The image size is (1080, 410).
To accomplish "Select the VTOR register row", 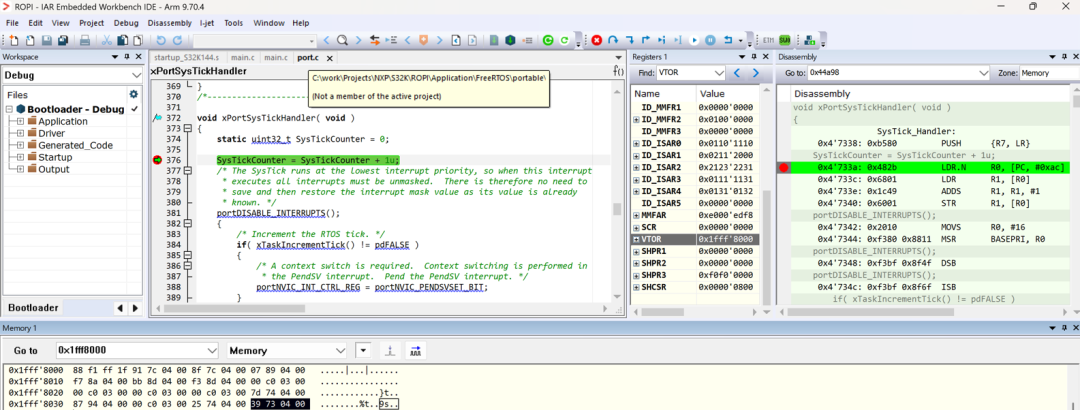I will [x=696, y=239].
